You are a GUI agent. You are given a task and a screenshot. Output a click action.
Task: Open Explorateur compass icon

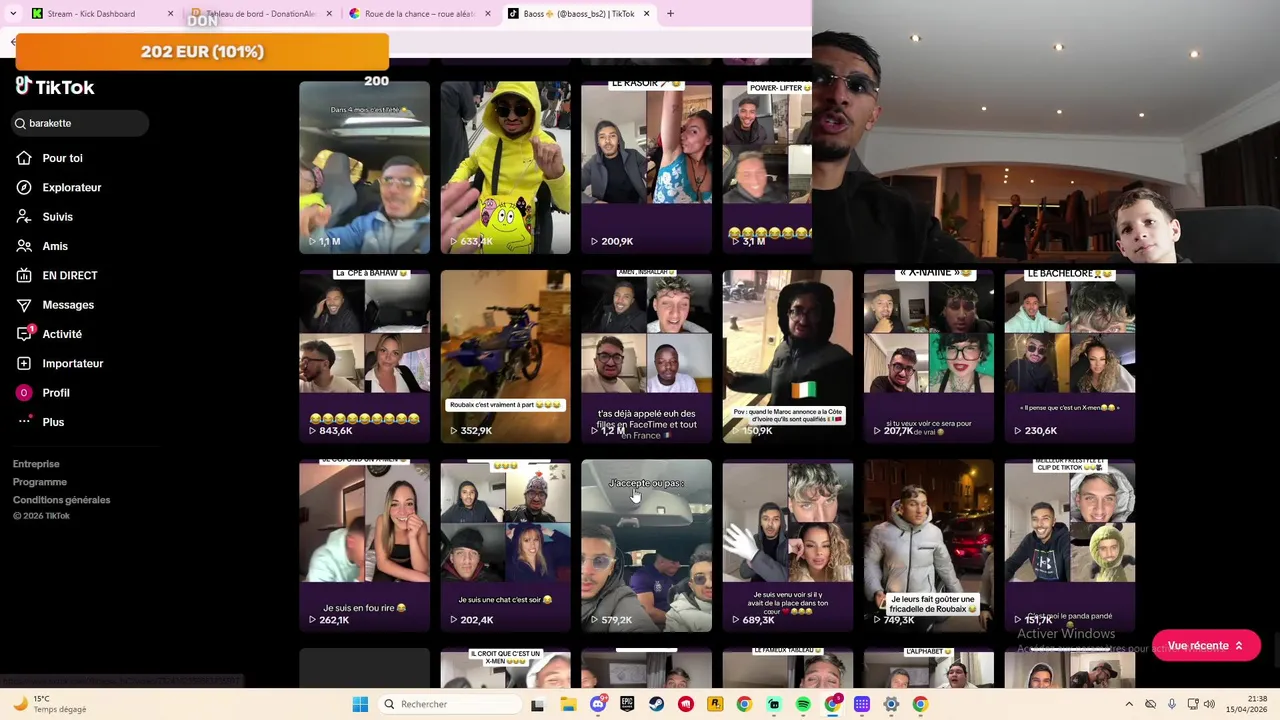coord(23,187)
